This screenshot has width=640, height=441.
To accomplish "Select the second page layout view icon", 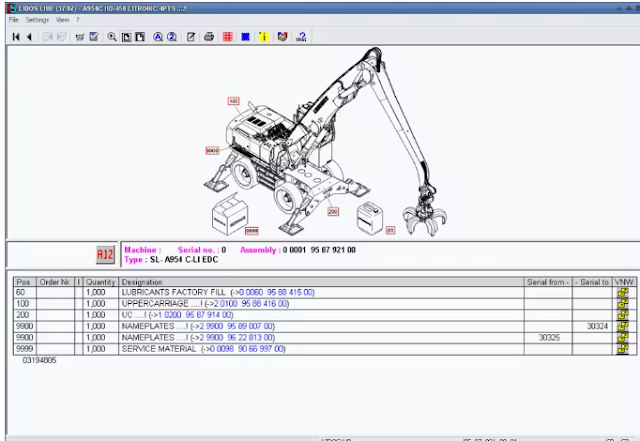I will (x=140, y=37).
